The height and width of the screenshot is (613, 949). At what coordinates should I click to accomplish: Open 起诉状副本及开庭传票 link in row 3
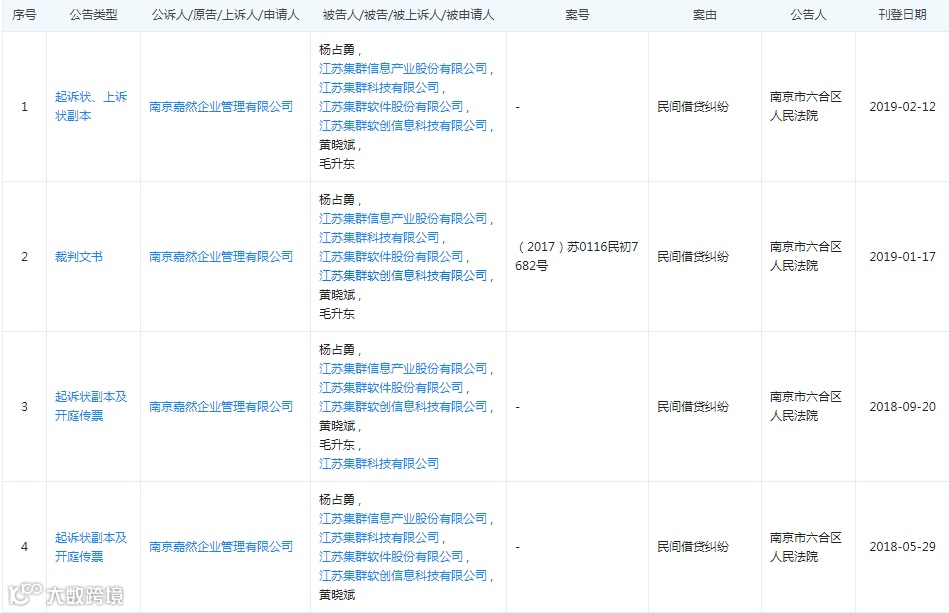coord(91,406)
